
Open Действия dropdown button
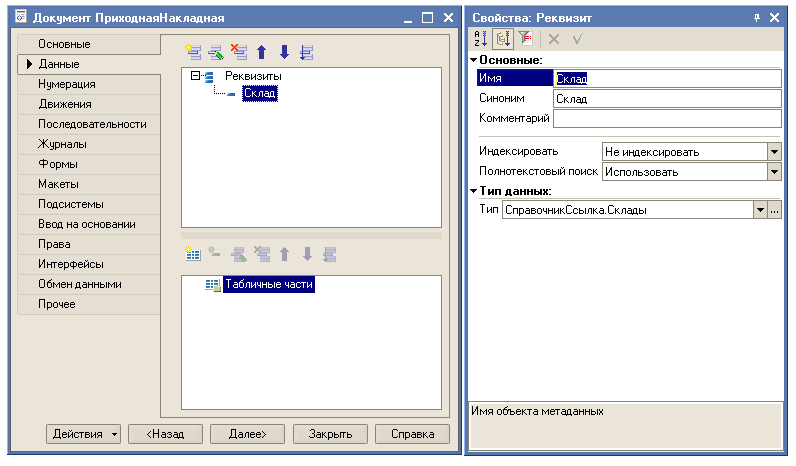(x=83, y=434)
